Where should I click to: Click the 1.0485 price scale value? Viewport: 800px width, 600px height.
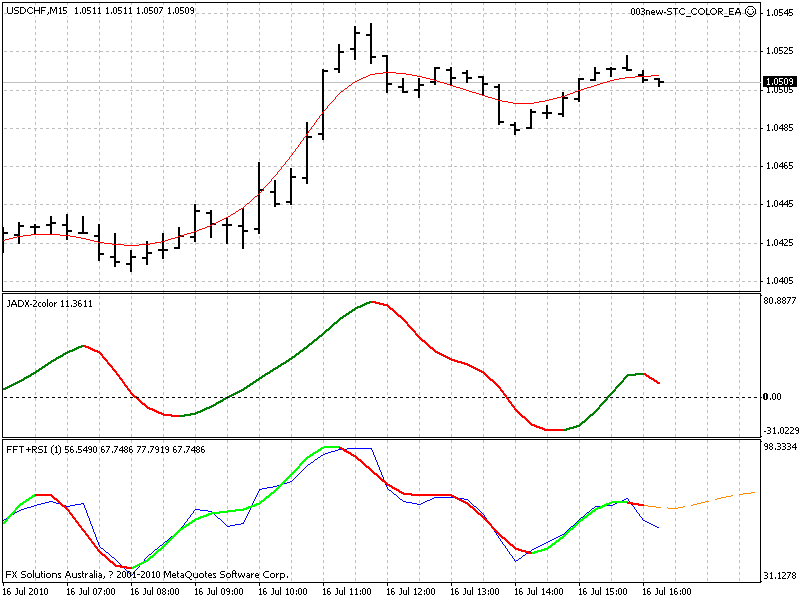(x=780, y=128)
